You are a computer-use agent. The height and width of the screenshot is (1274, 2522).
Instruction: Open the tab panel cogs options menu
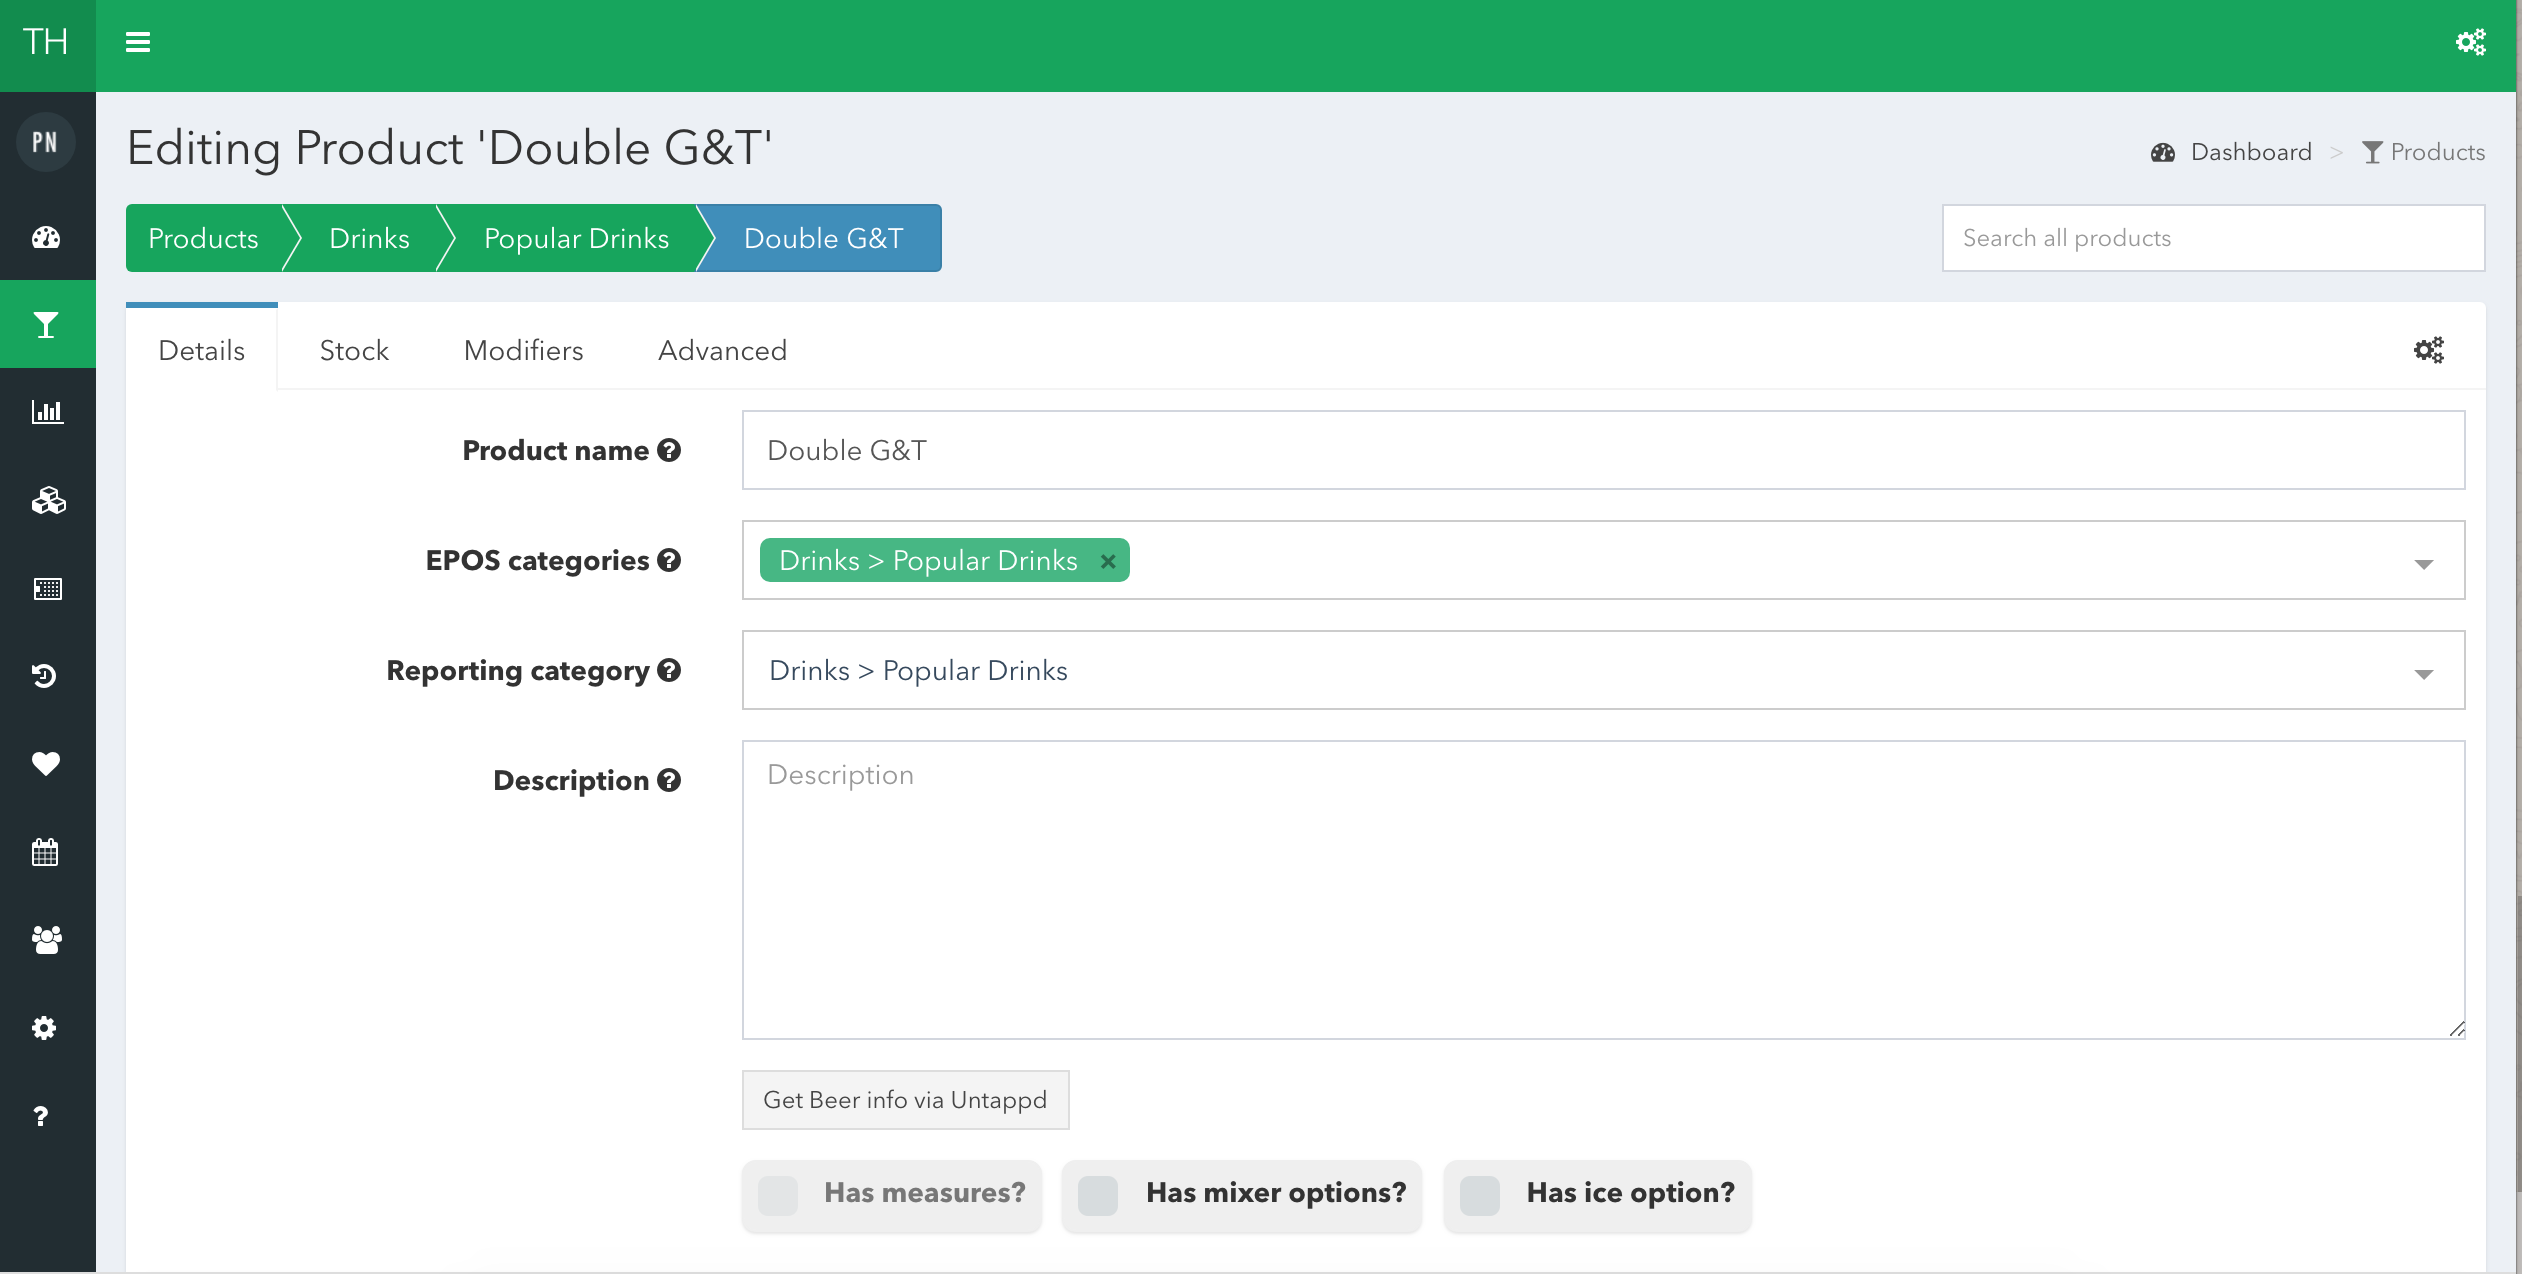[2428, 350]
